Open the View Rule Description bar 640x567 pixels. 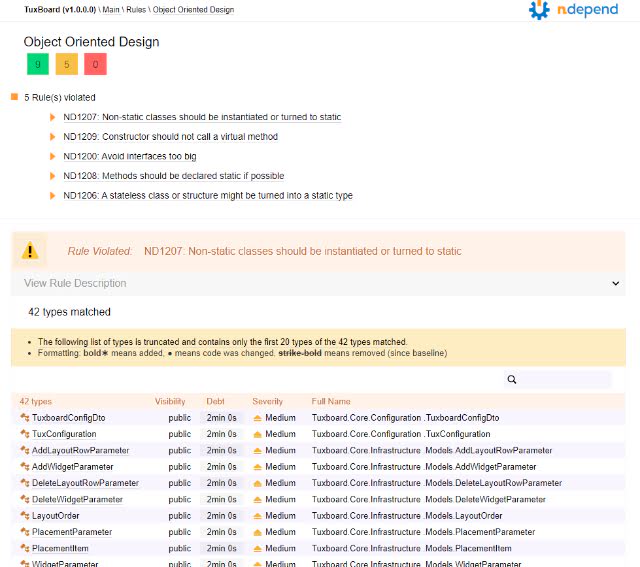tap(318, 283)
